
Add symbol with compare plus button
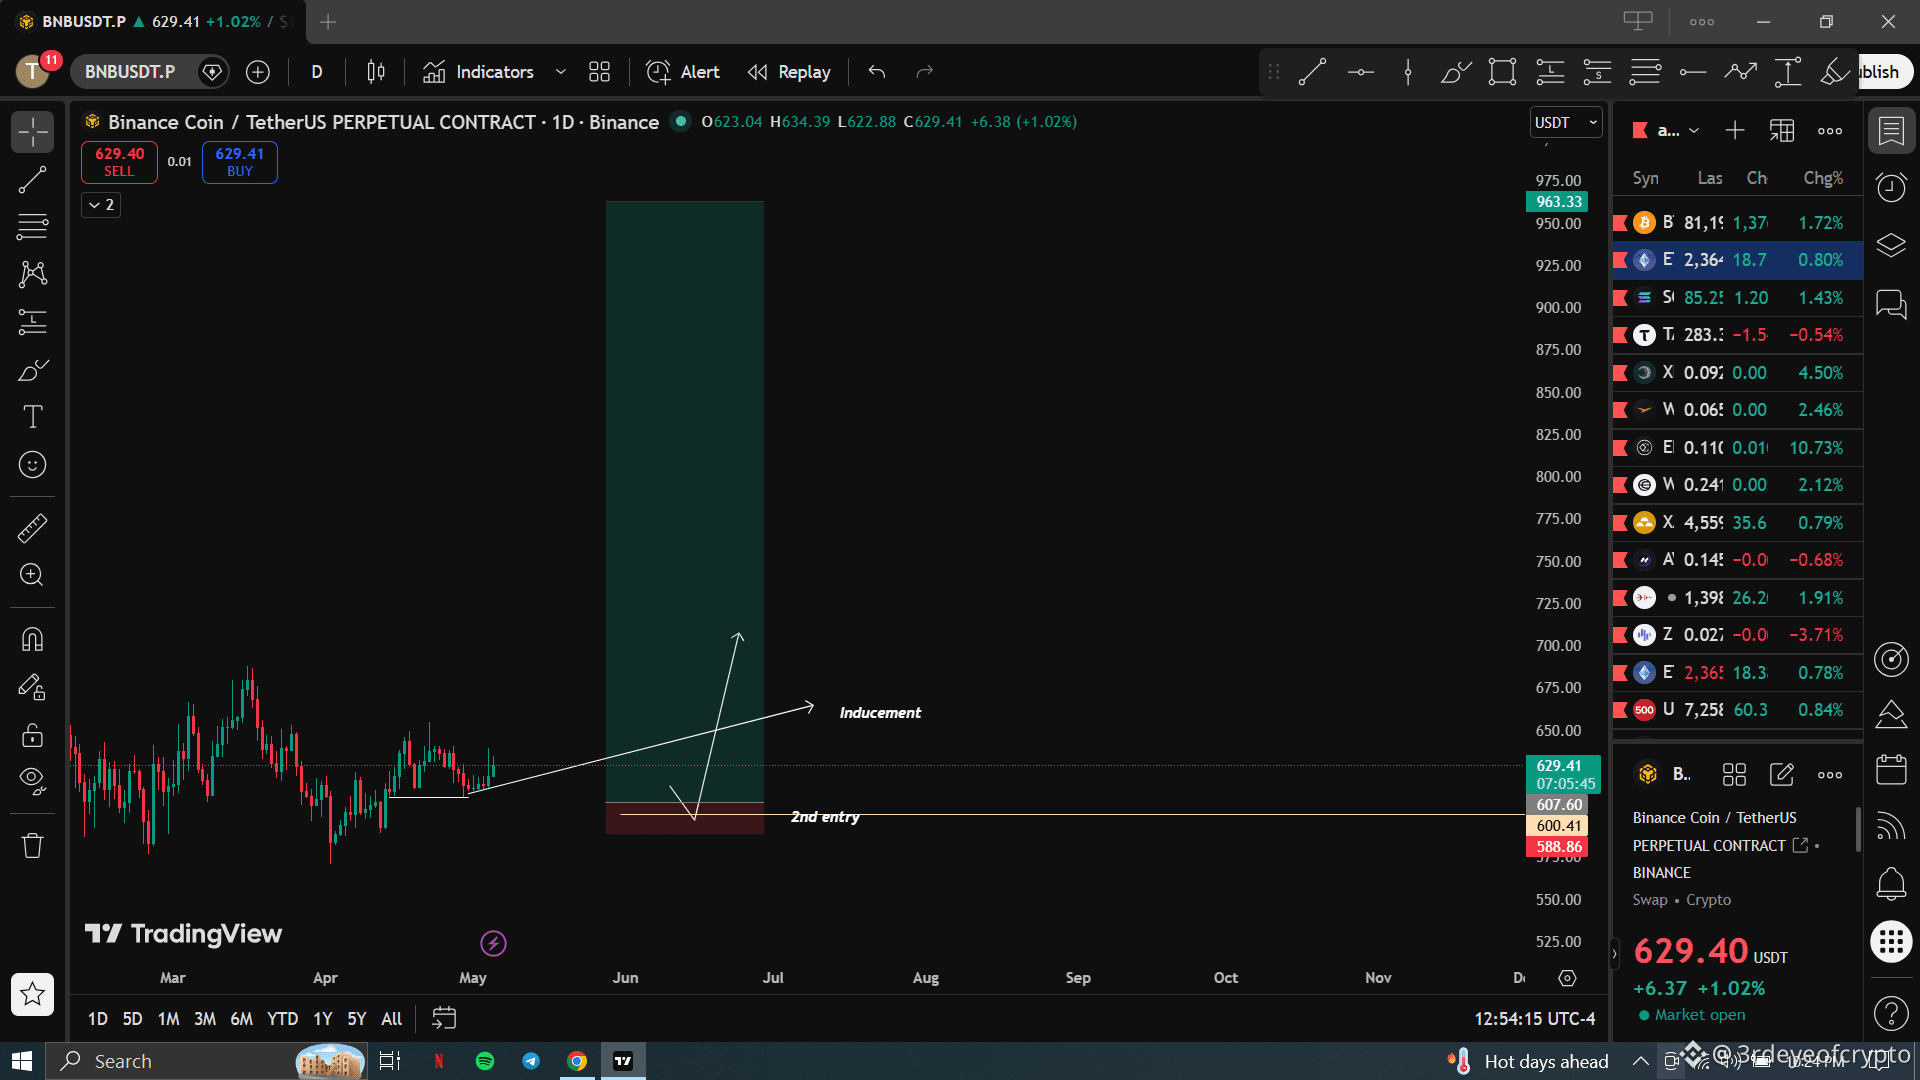pos(258,72)
